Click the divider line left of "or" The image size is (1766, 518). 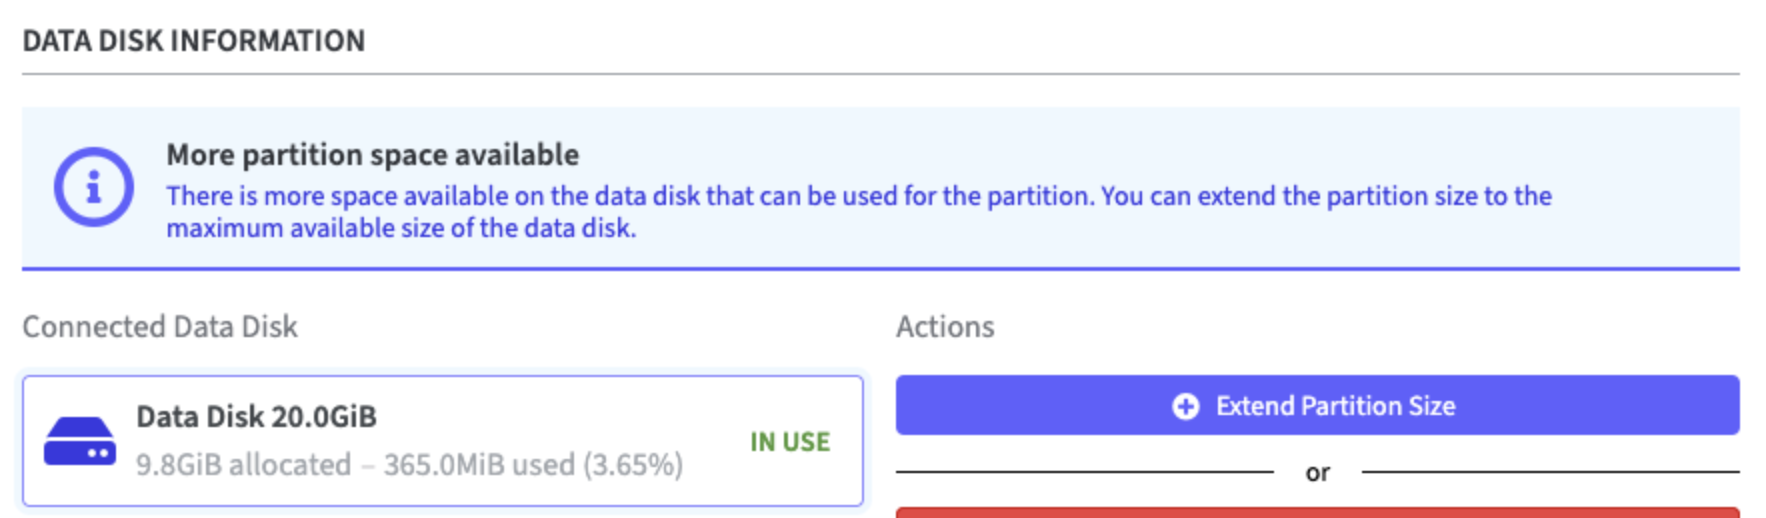(x=1084, y=472)
